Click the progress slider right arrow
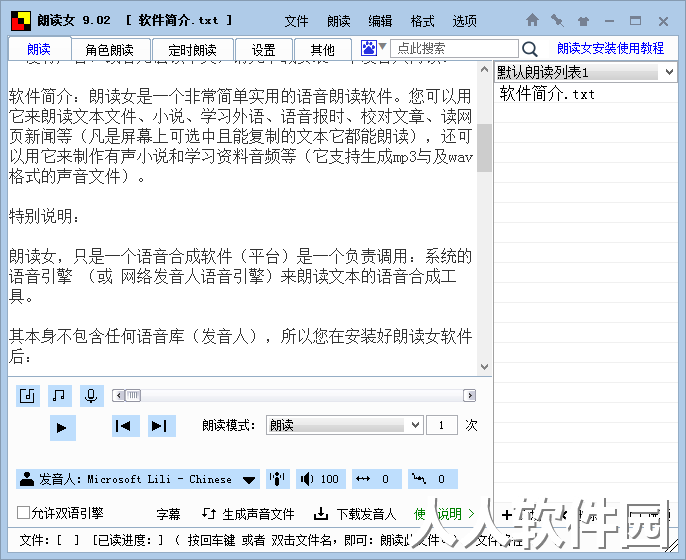This screenshot has width=686, height=560. tap(470, 396)
